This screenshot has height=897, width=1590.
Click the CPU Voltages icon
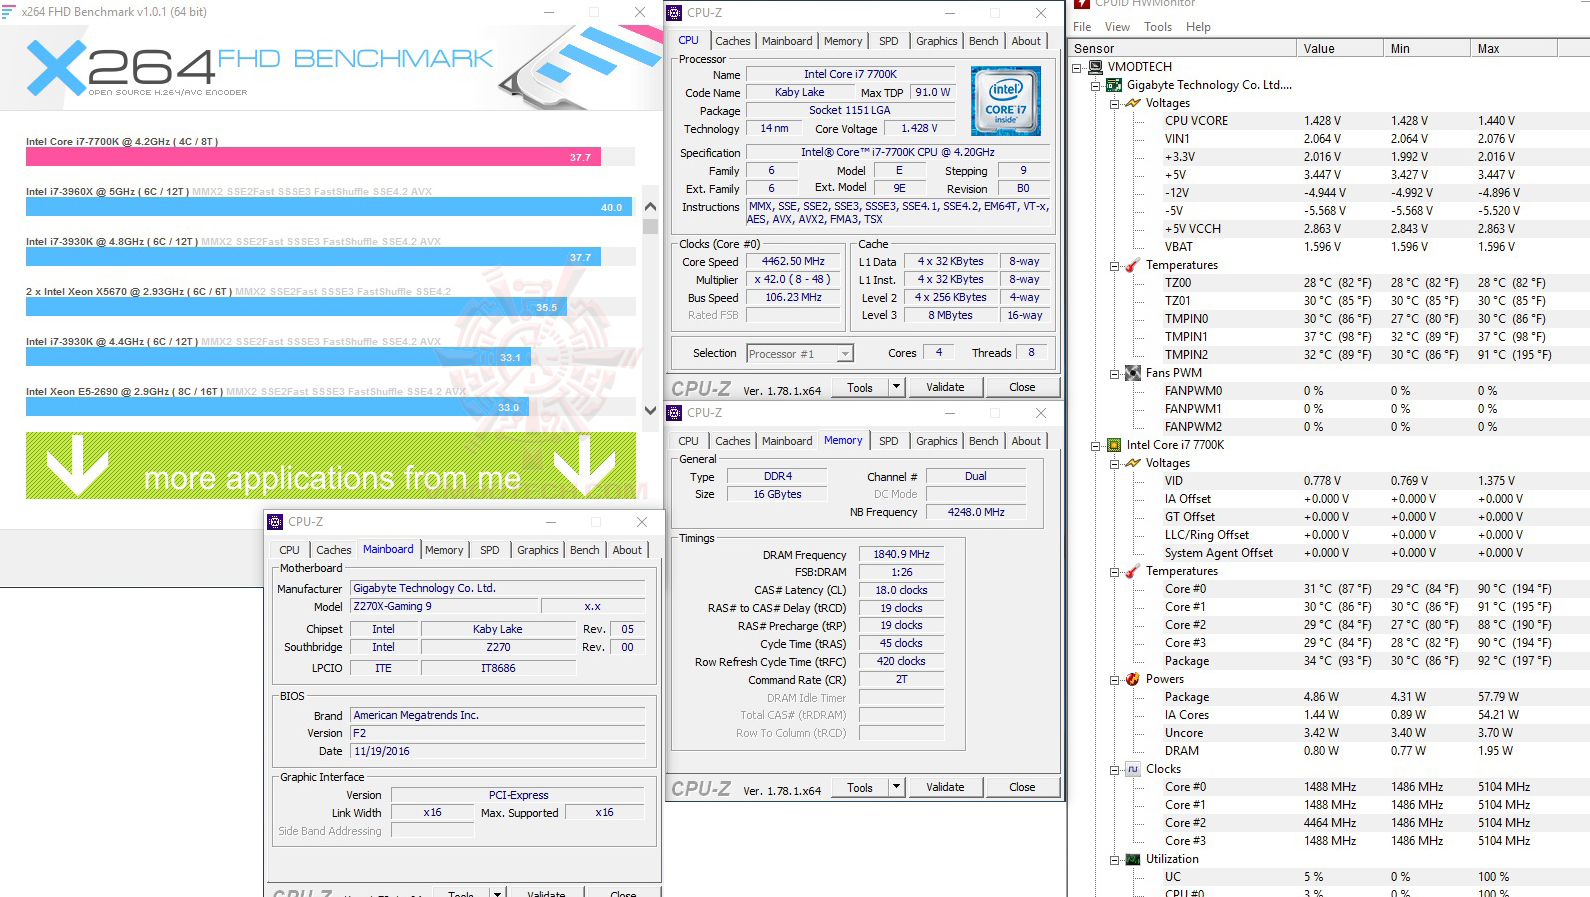point(1133,463)
